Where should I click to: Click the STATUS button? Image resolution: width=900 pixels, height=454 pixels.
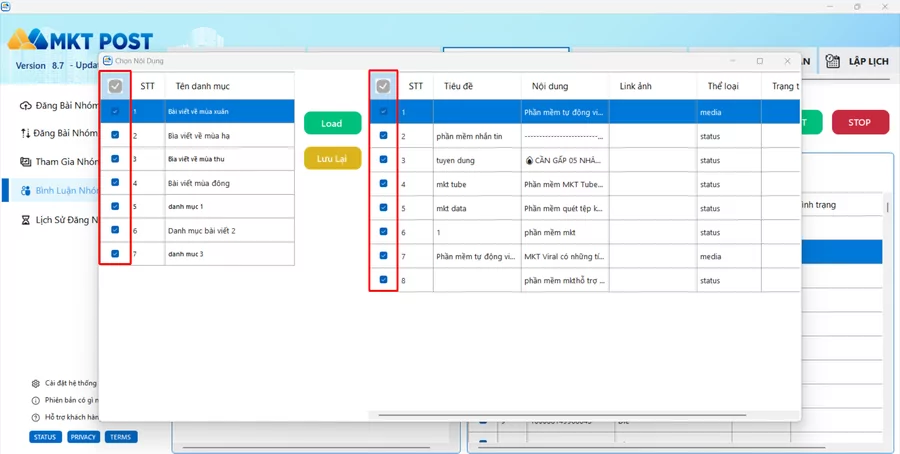pyautogui.click(x=45, y=437)
